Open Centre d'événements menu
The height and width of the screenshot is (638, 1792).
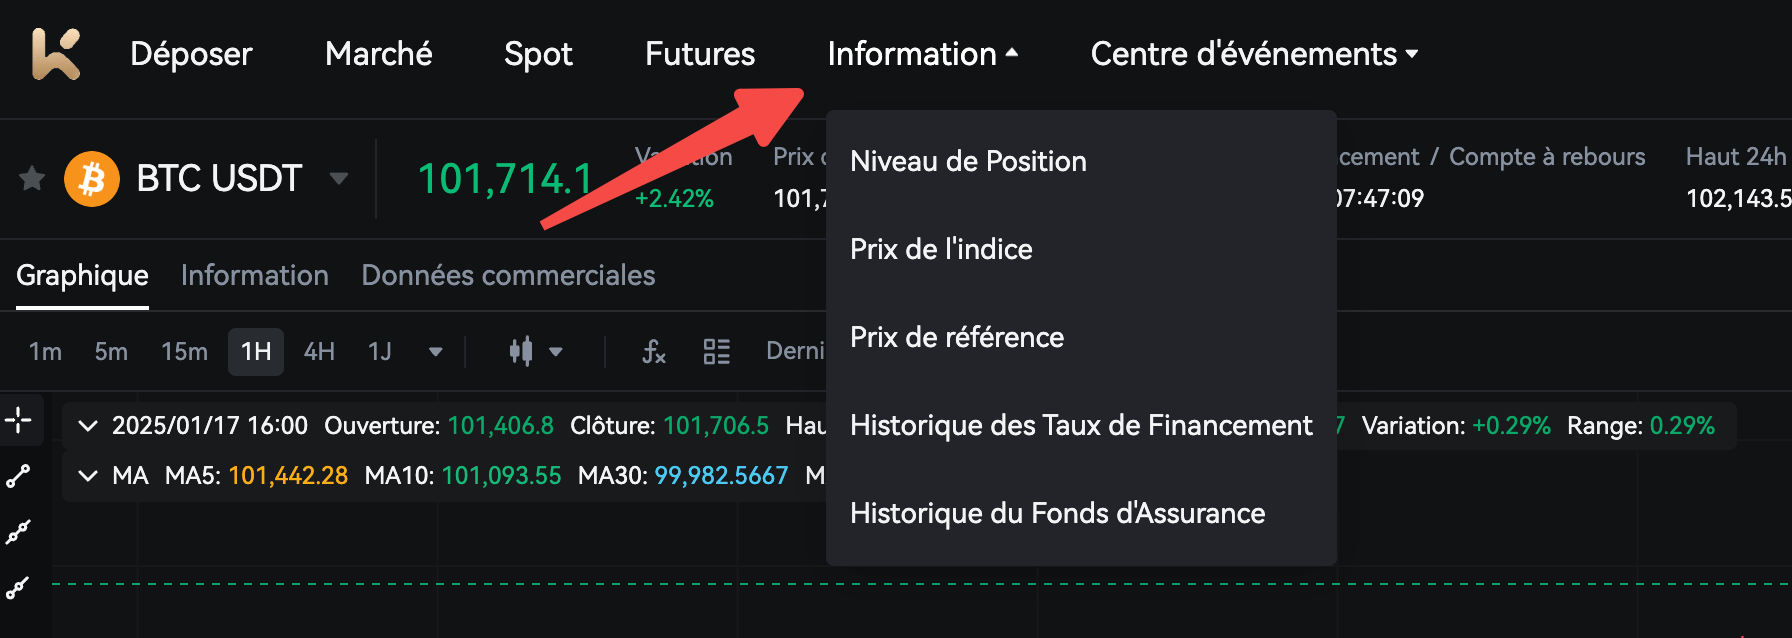1254,54
